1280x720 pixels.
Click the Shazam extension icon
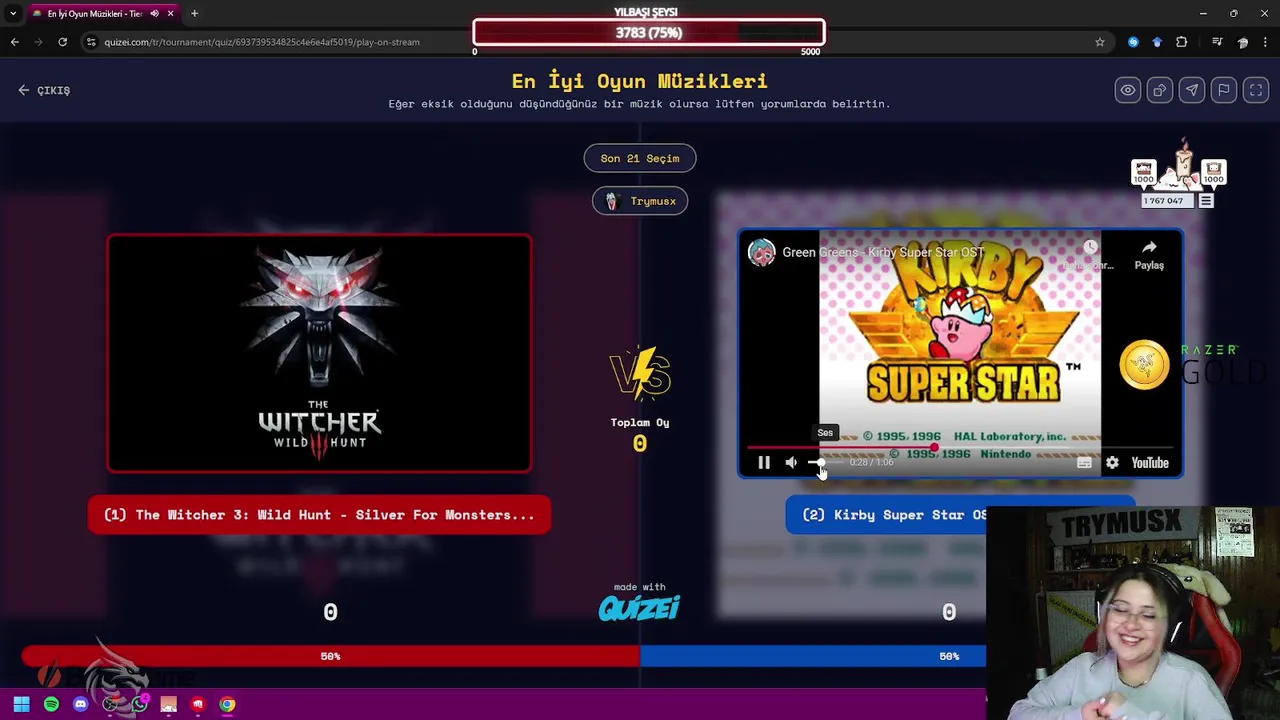coord(1133,42)
